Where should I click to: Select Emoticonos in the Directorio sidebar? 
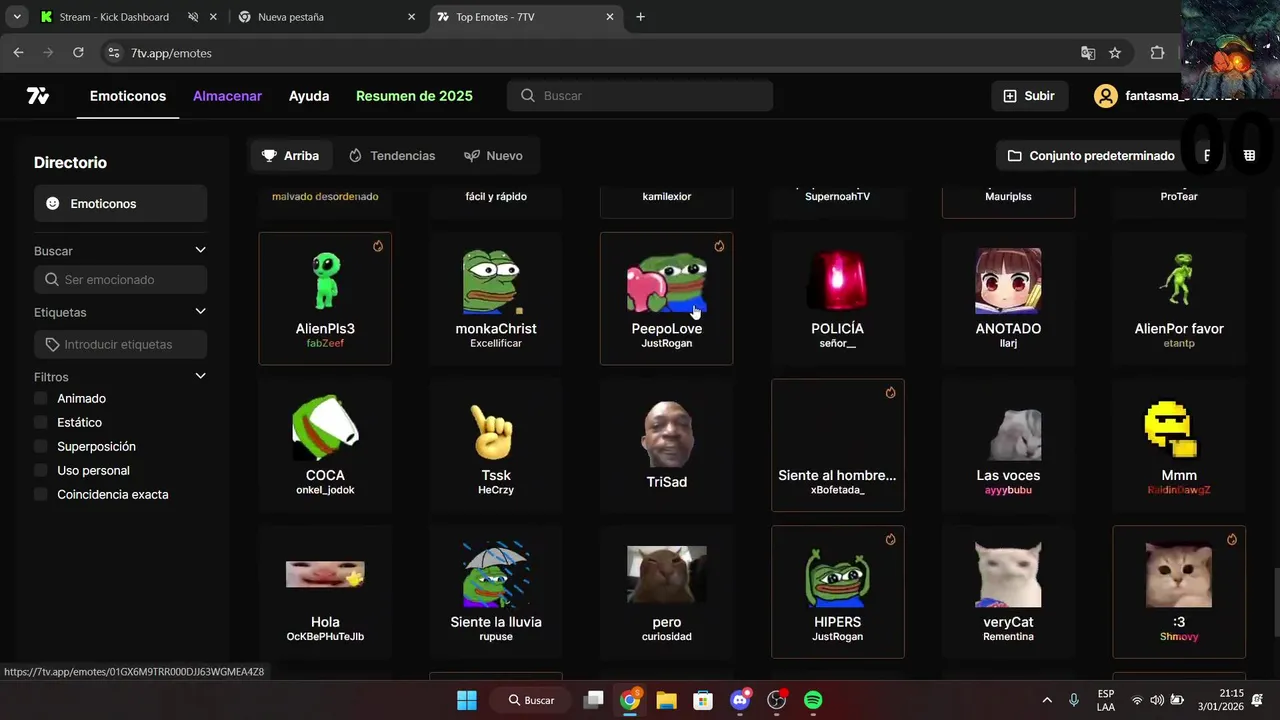[120, 204]
